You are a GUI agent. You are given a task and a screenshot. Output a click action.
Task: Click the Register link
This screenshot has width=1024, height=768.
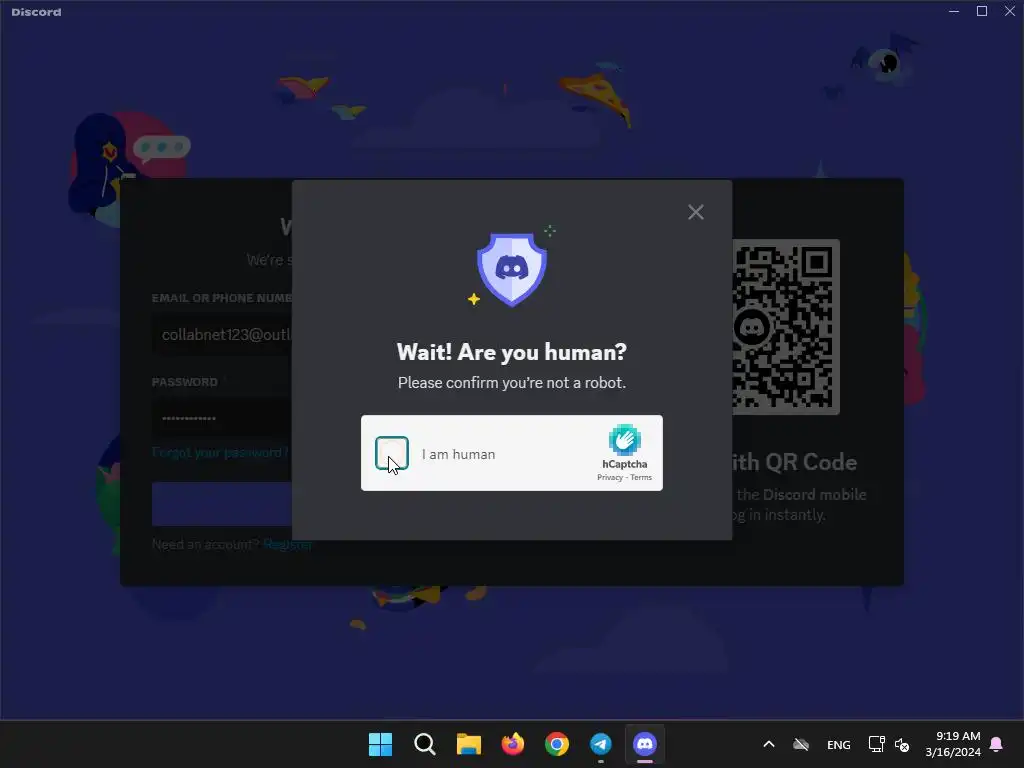(287, 544)
